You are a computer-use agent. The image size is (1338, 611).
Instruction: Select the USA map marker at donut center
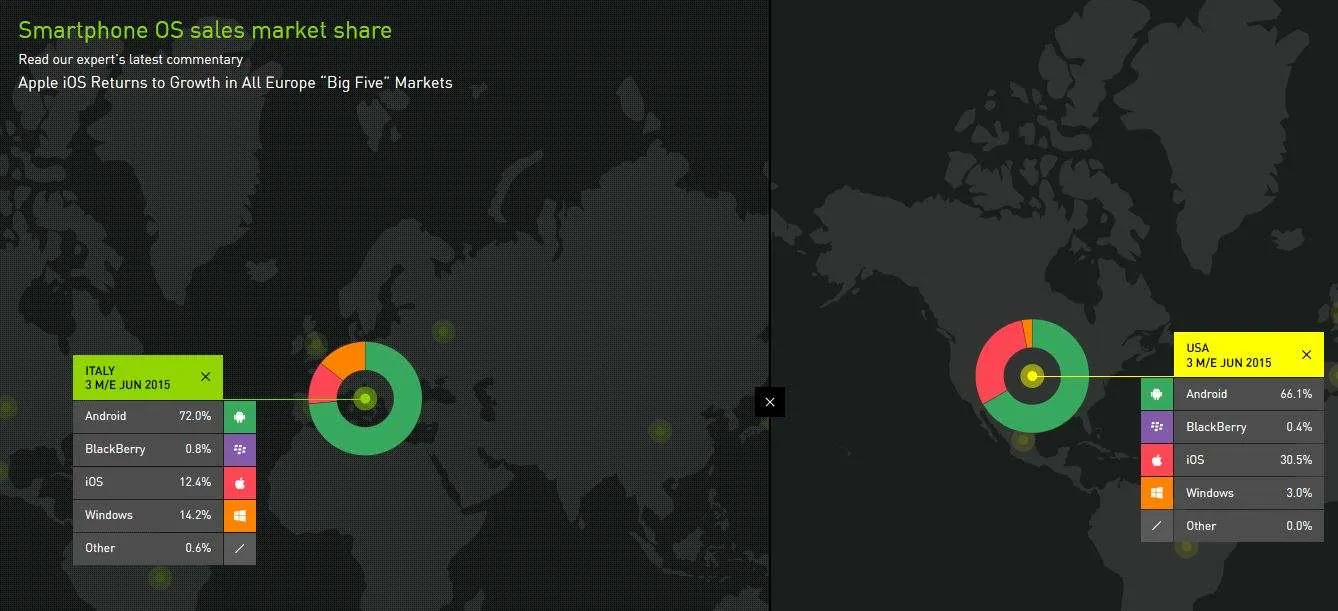coord(1032,376)
